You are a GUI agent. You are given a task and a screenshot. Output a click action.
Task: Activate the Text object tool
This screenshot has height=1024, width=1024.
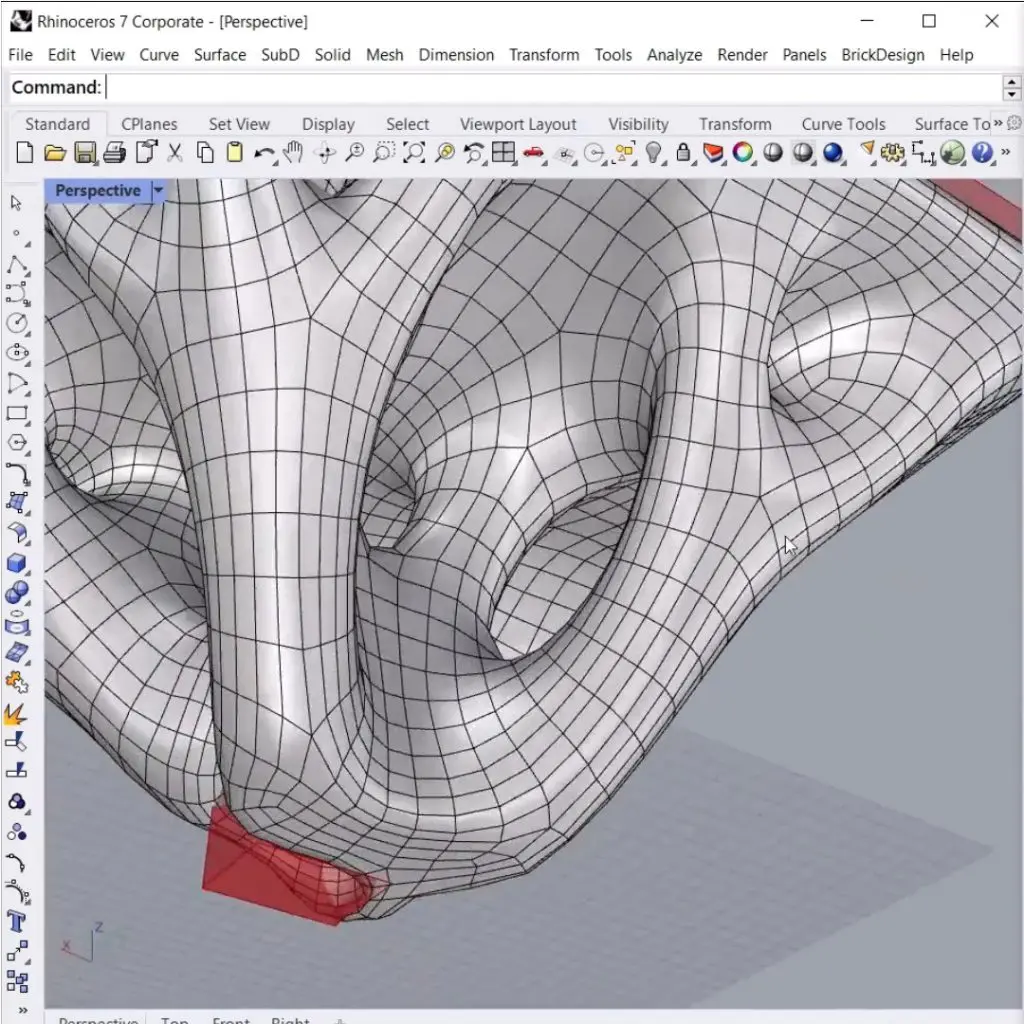click(x=17, y=921)
